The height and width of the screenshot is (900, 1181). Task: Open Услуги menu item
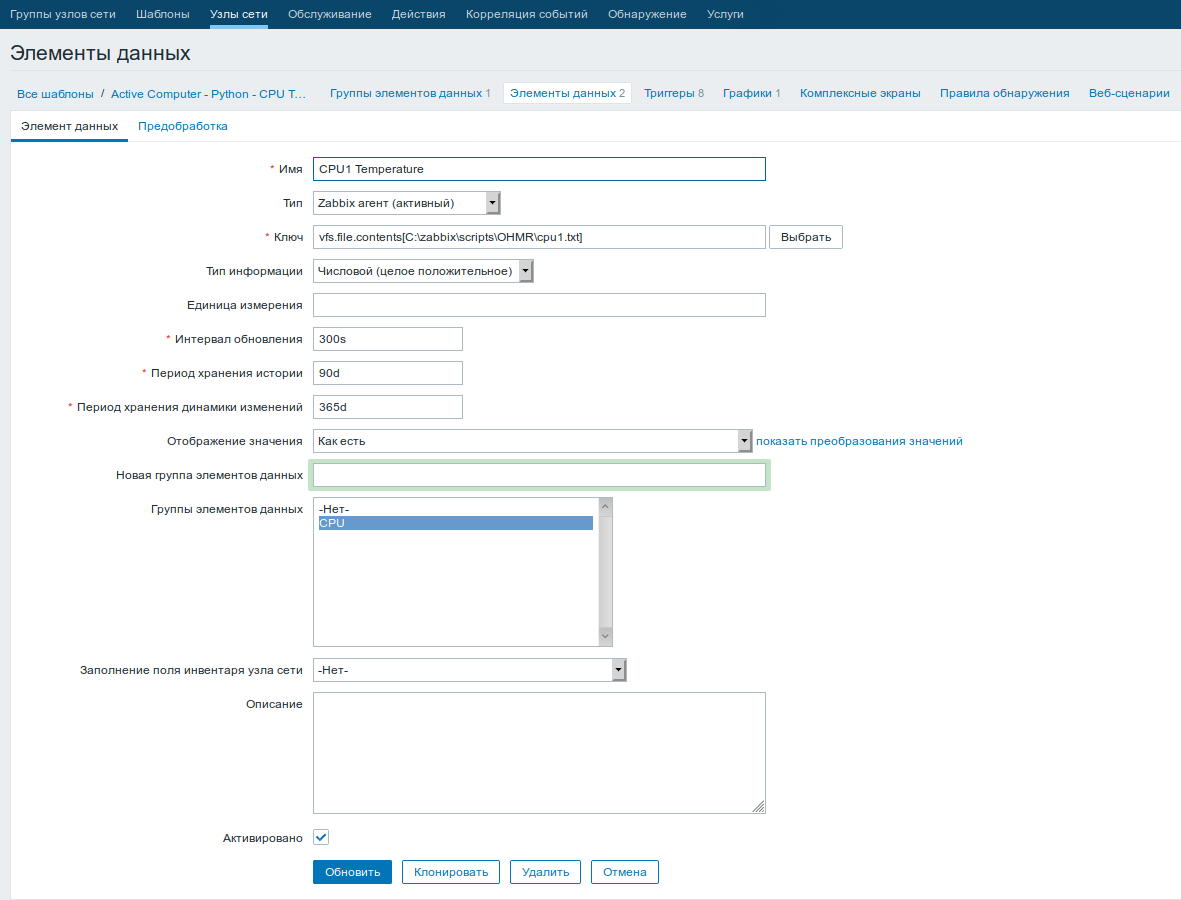[x=725, y=14]
